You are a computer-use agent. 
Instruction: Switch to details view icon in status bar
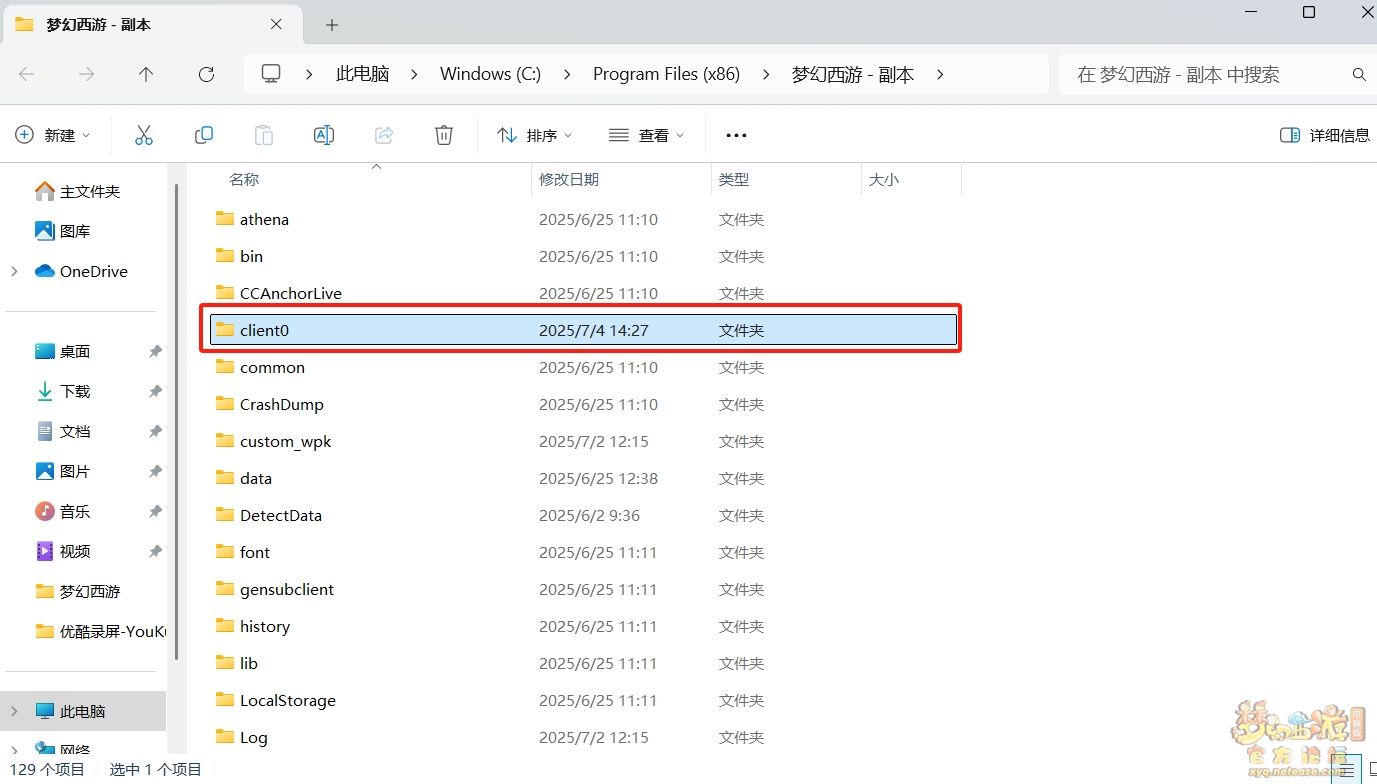(x=1348, y=769)
